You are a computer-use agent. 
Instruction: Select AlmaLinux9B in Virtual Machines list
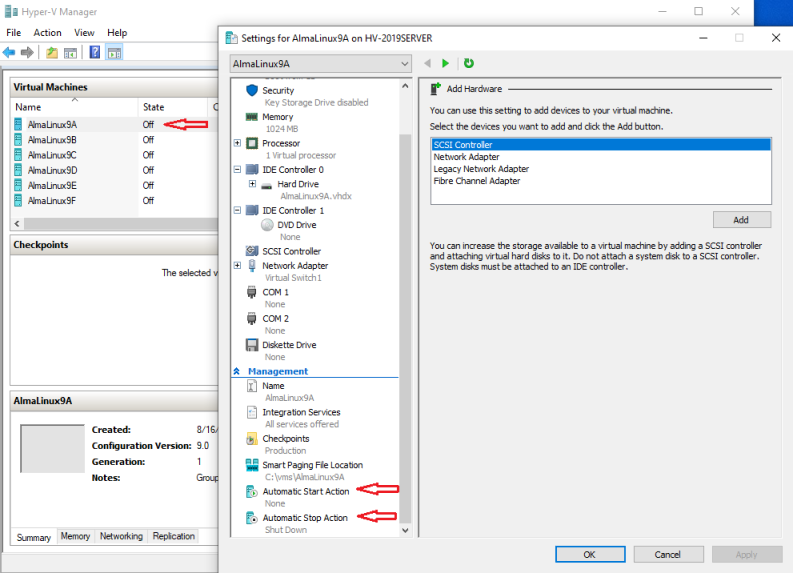pyautogui.click(x=52, y=140)
